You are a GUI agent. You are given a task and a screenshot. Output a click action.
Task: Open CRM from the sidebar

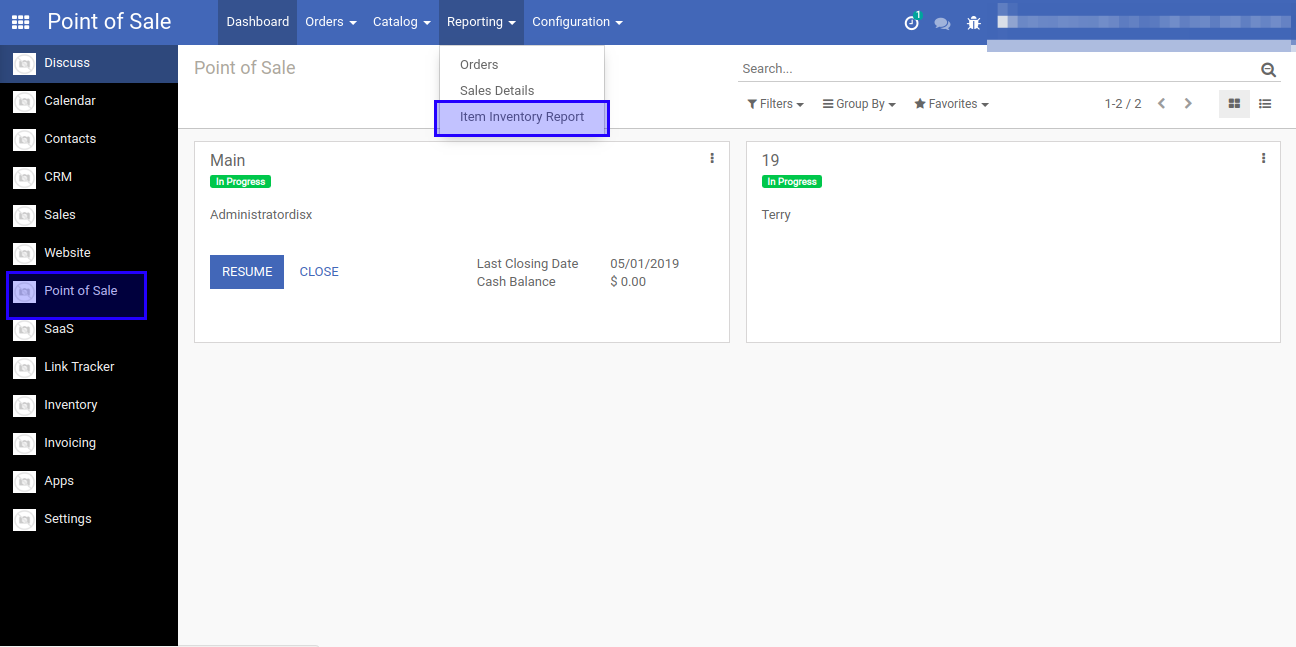coord(58,177)
